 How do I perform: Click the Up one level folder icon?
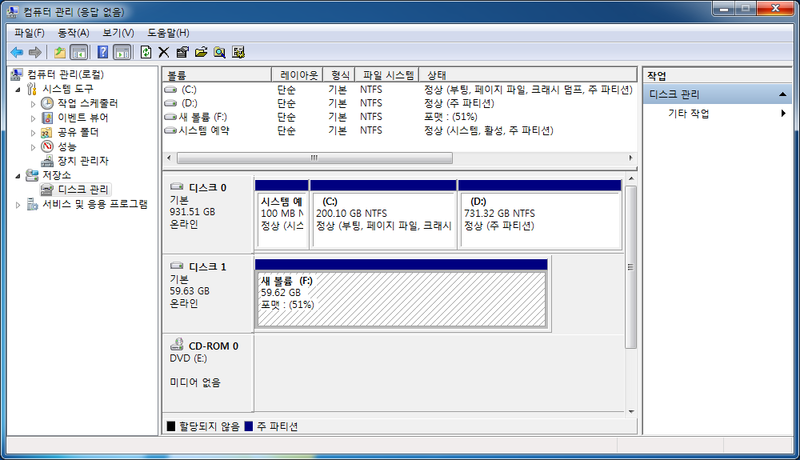pyautogui.click(x=60, y=52)
